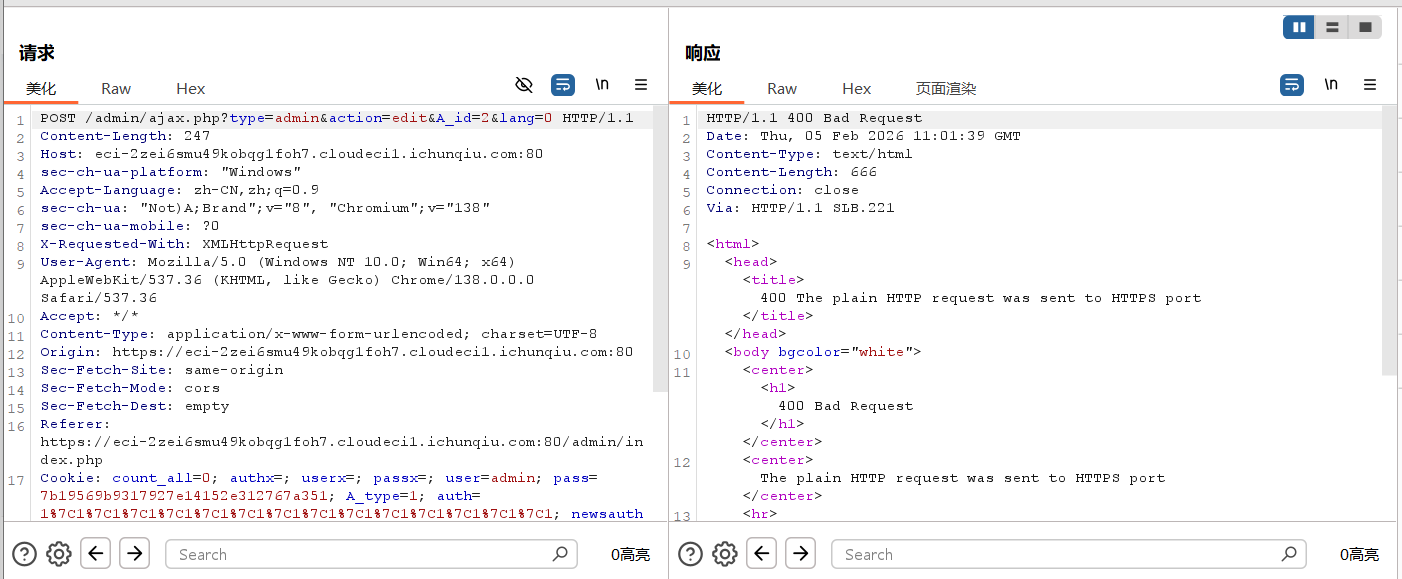1402x579 pixels.
Task: Toggle word wrap icon in response panel
Action: pyautogui.click(x=1292, y=85)
